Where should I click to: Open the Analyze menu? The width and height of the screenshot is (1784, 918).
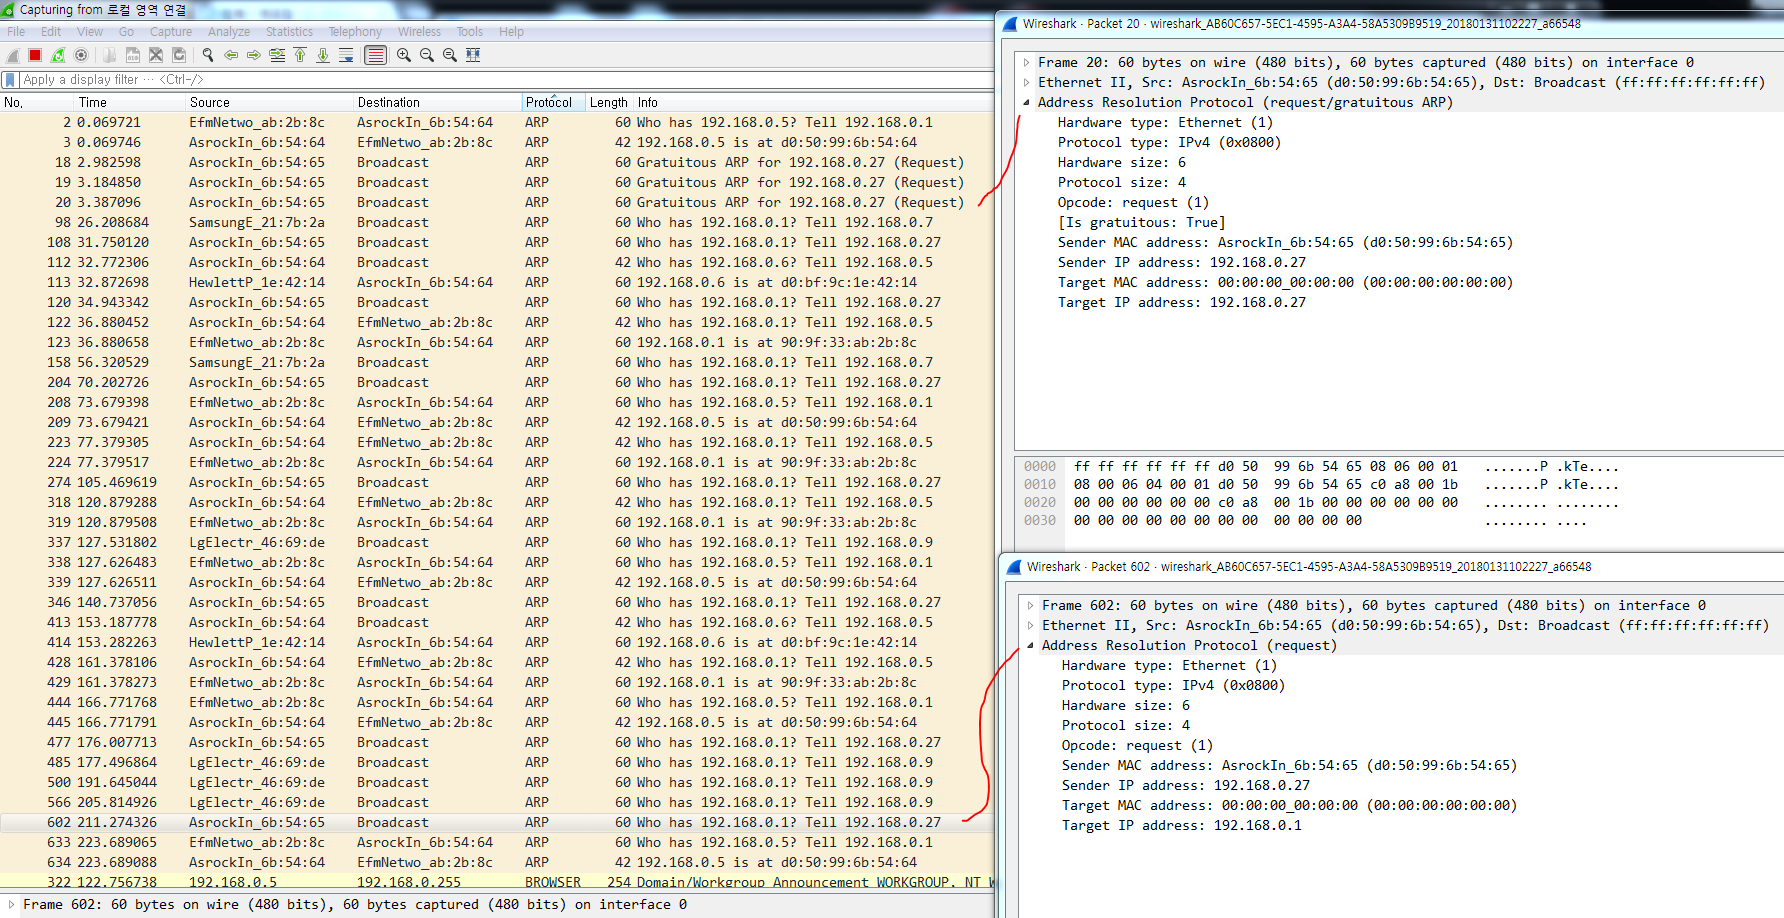pos(229,32)
